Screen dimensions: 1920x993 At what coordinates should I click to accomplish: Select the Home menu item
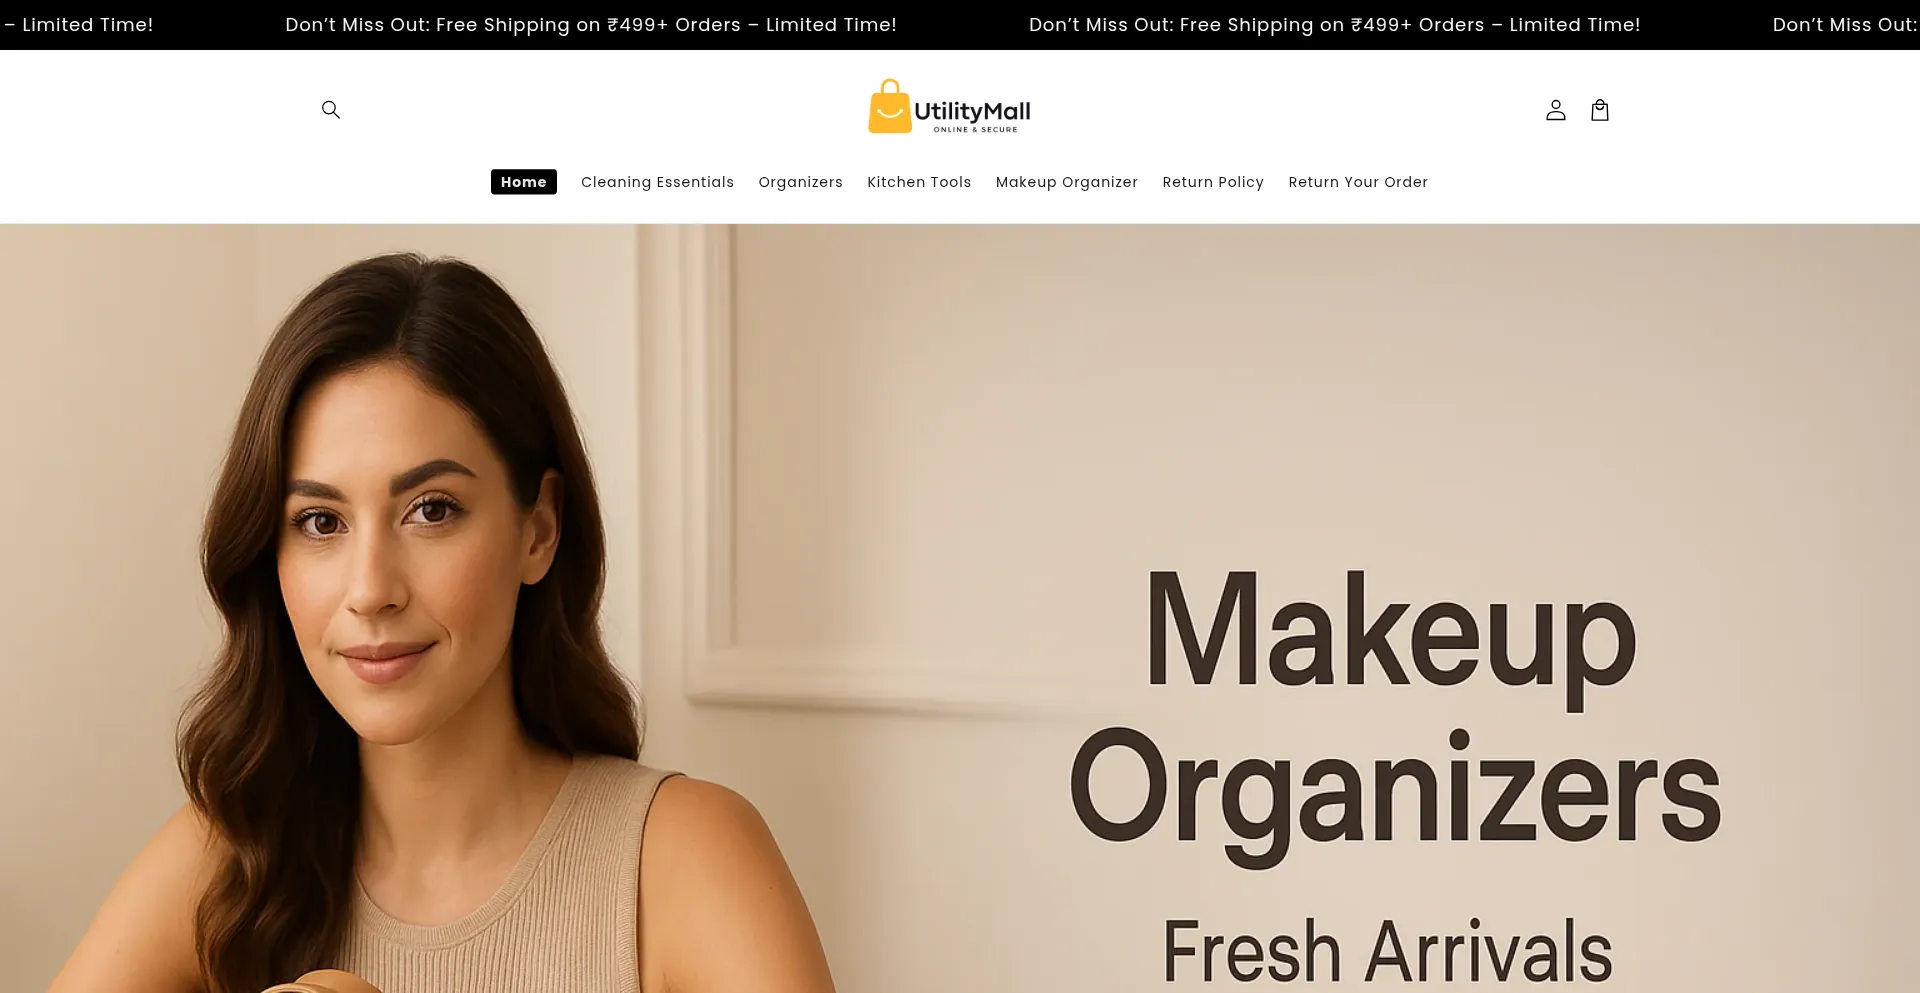click(524, 182)
